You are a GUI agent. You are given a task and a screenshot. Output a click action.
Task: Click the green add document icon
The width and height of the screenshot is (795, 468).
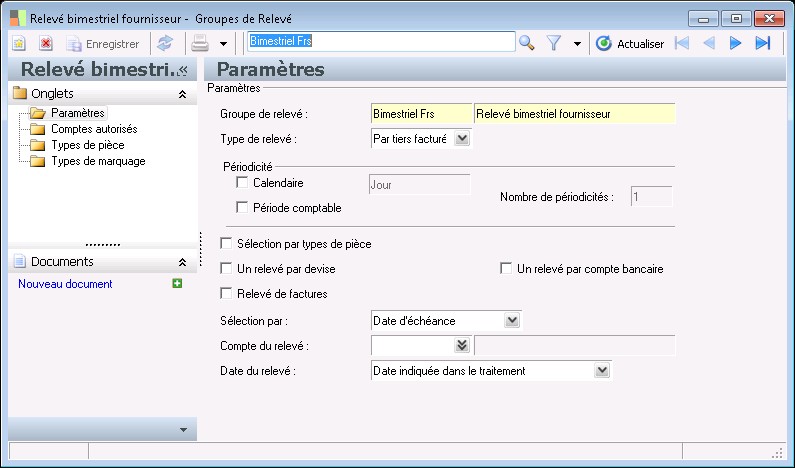tap(177, 283)
